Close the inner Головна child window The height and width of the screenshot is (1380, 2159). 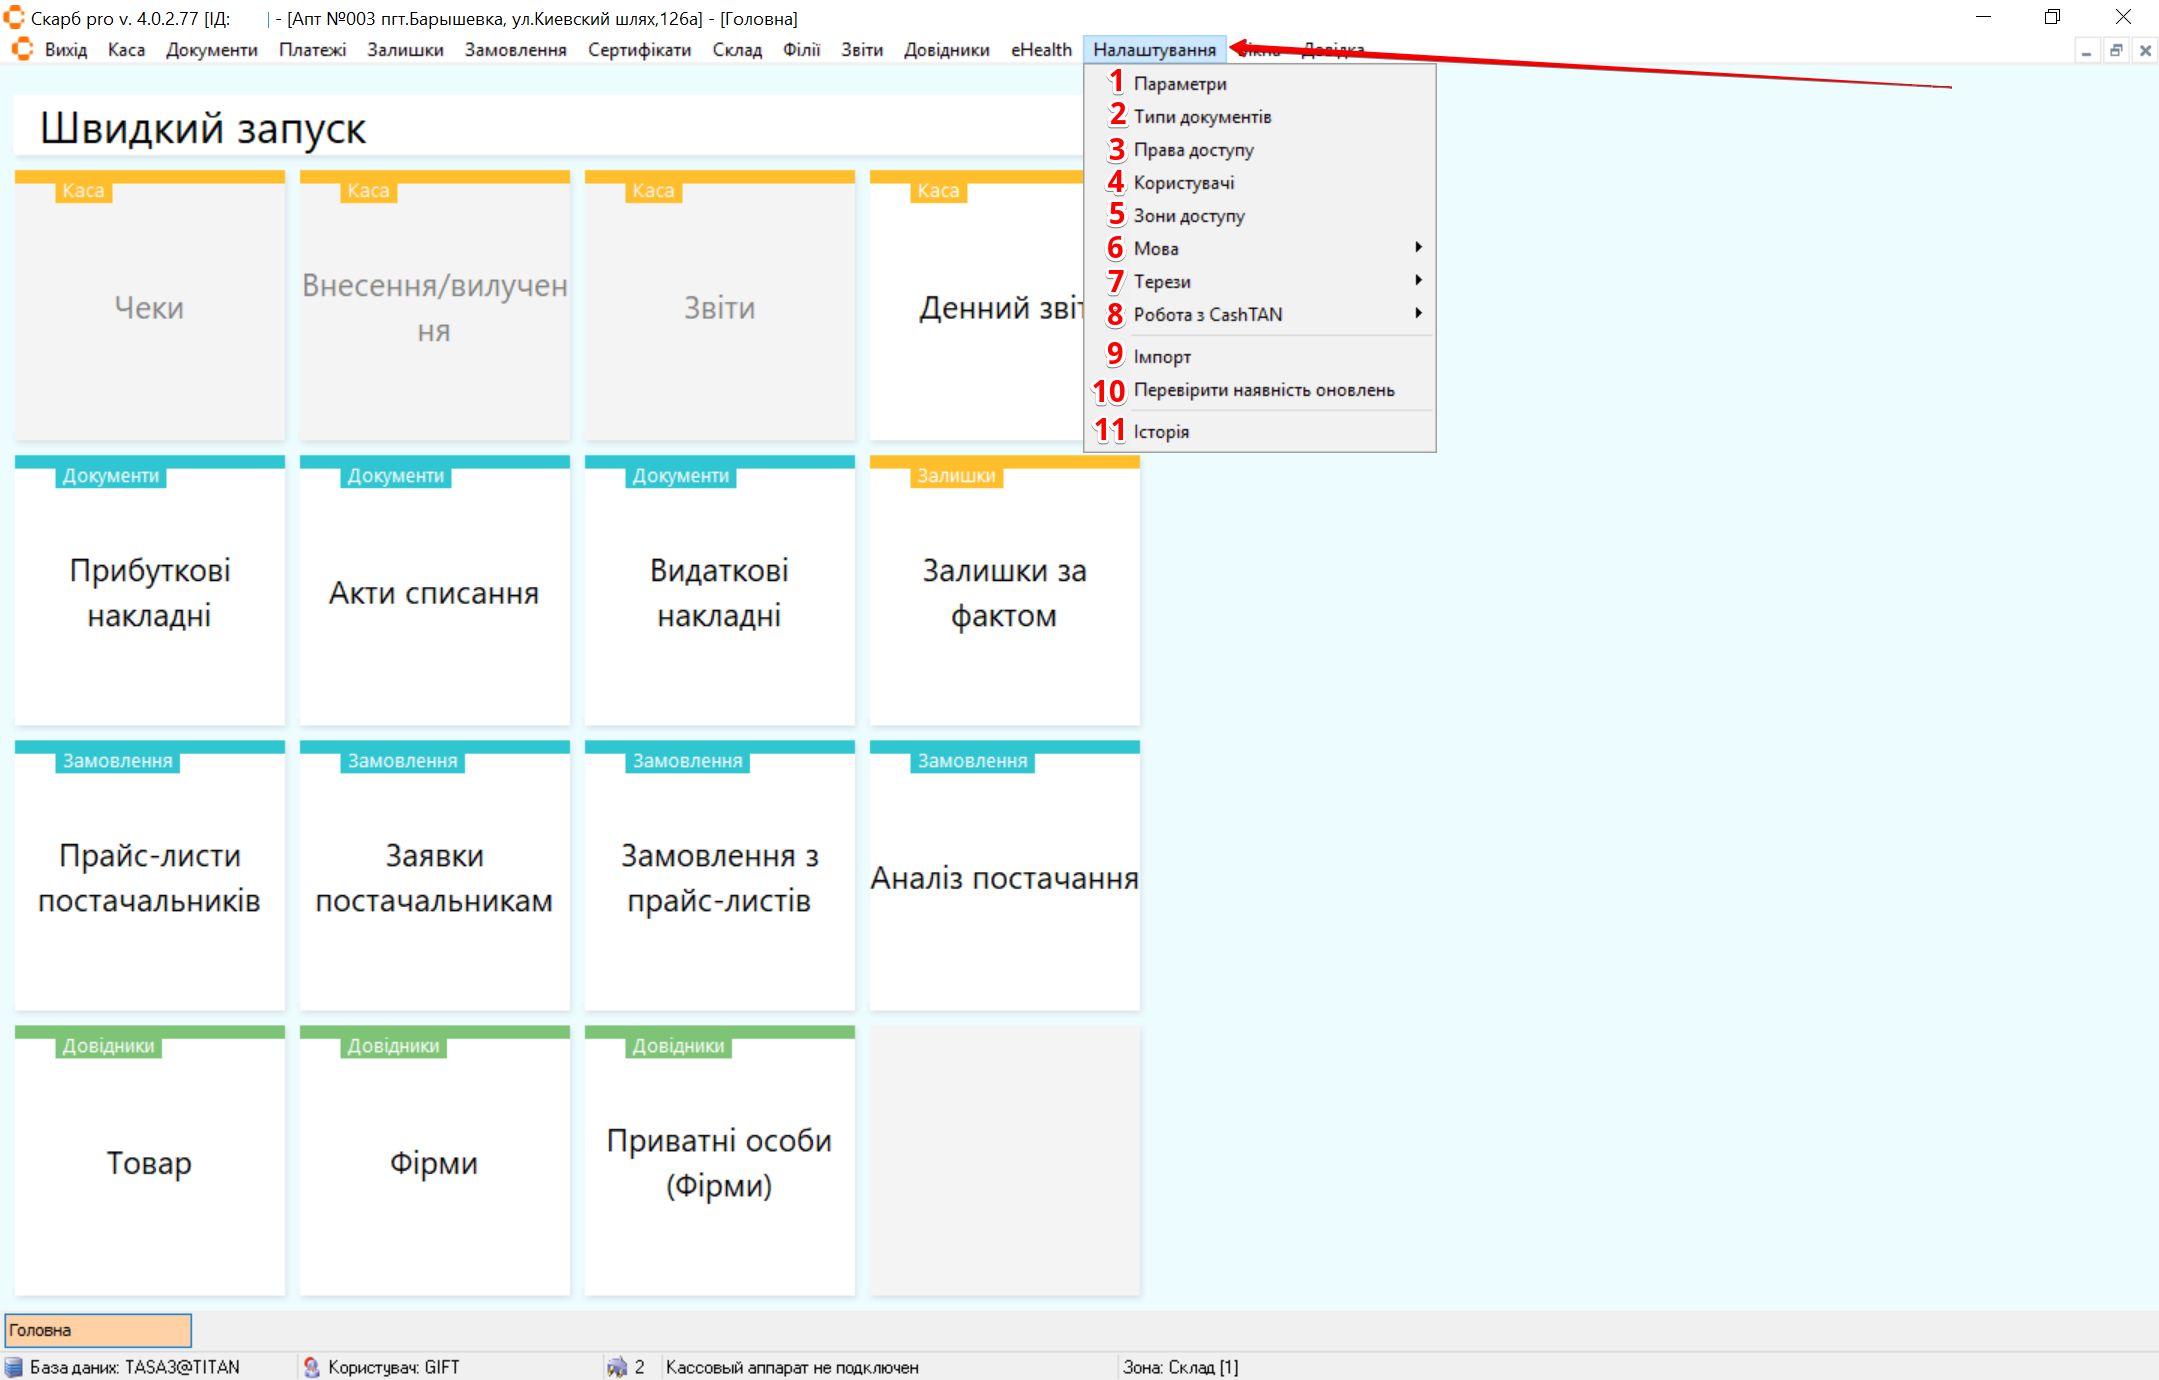click(x=2145, y=50)
